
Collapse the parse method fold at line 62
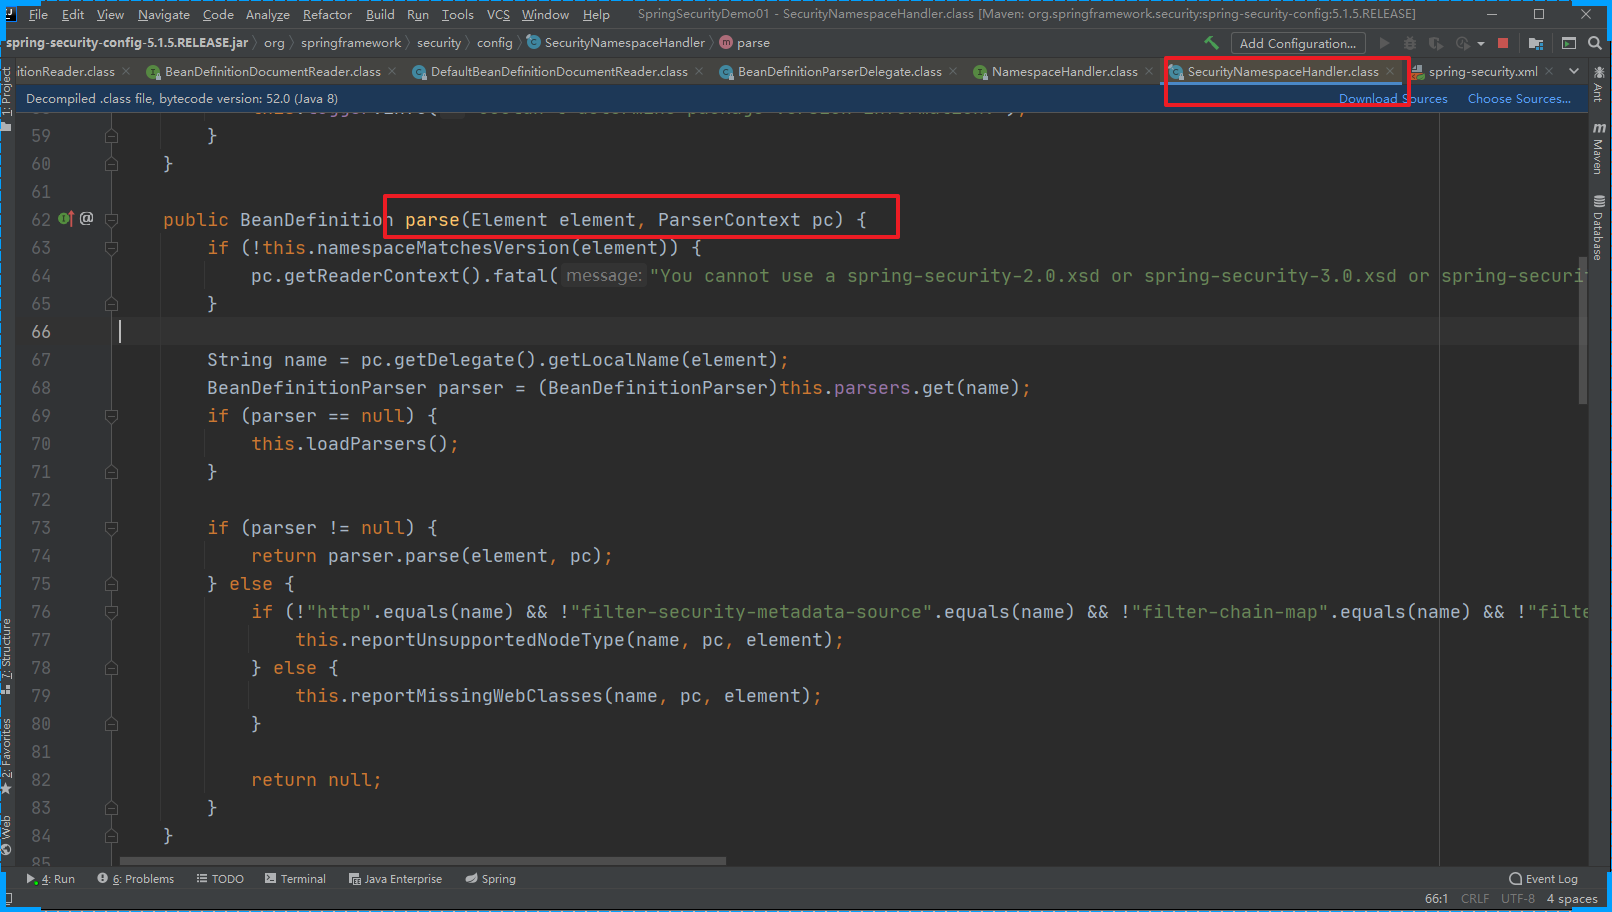(x=111, y=219)
